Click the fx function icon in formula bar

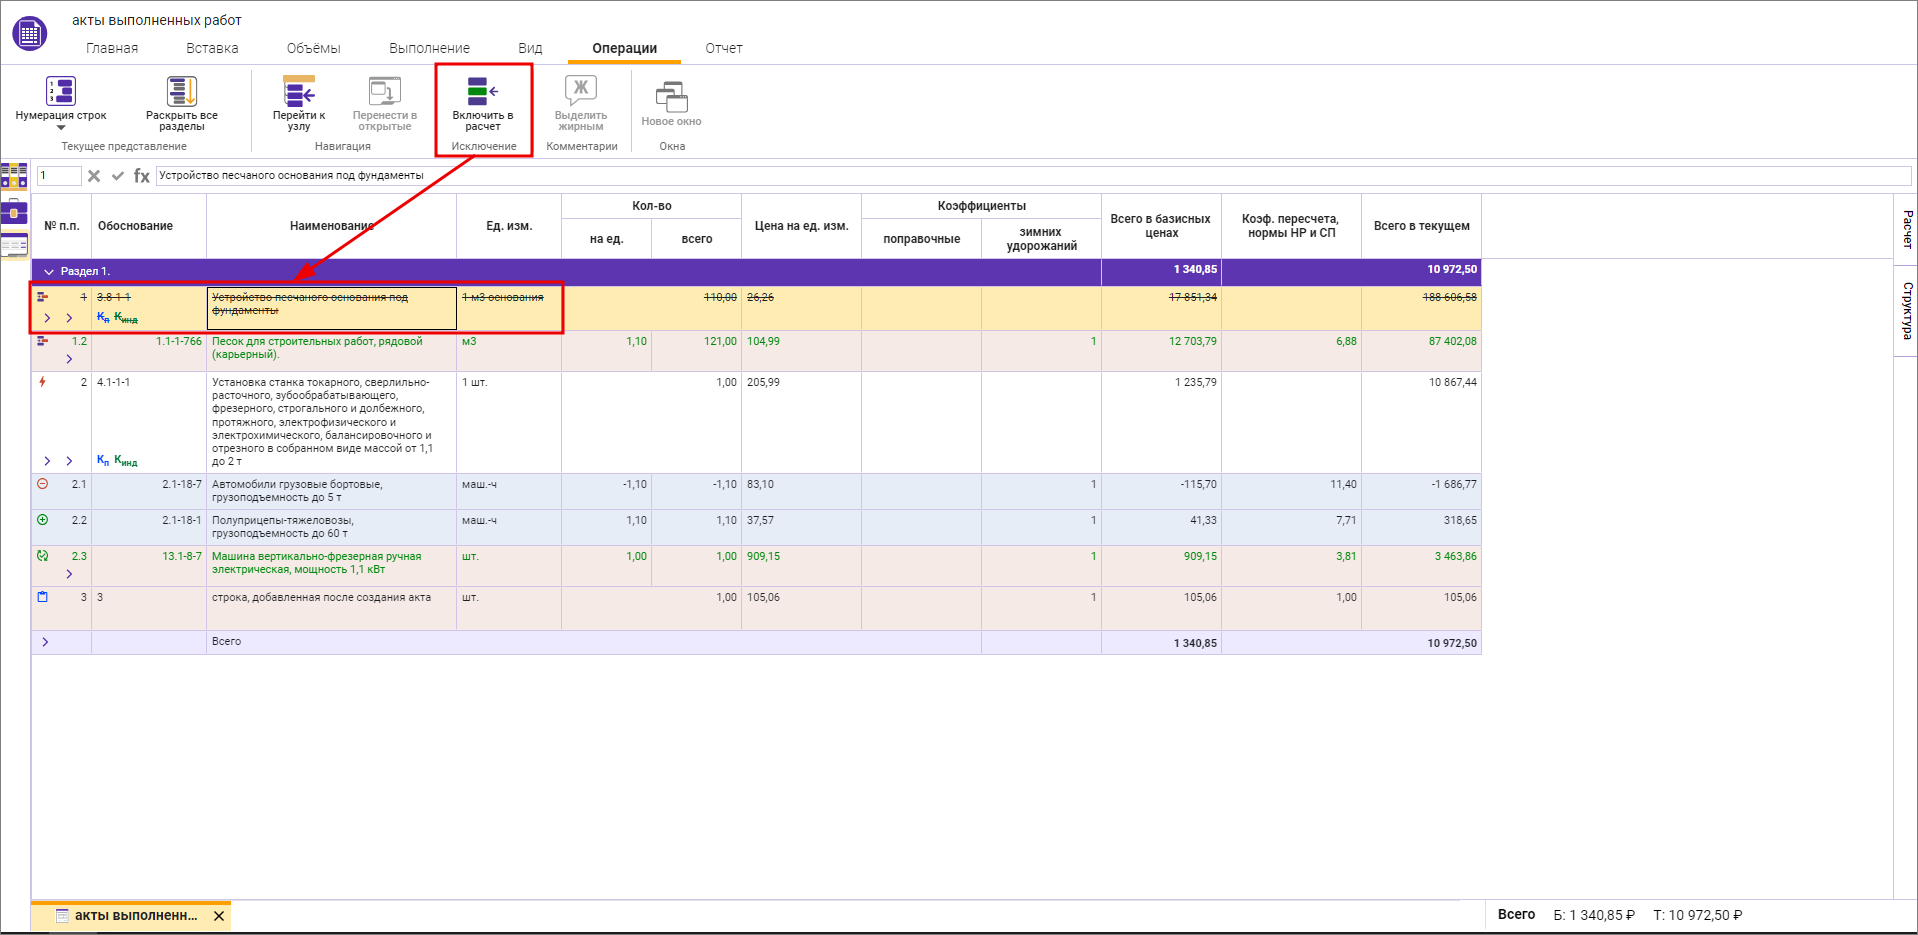[142, 176]
